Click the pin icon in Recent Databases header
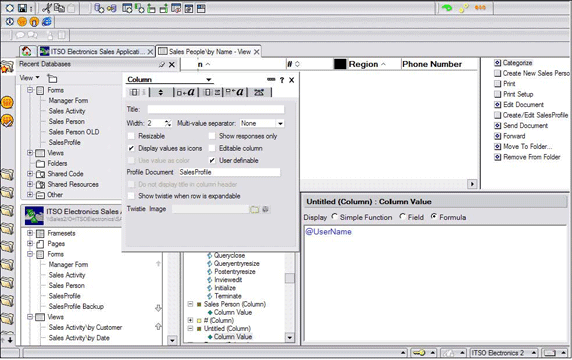 pyautogui.click(x=162, y=65)
